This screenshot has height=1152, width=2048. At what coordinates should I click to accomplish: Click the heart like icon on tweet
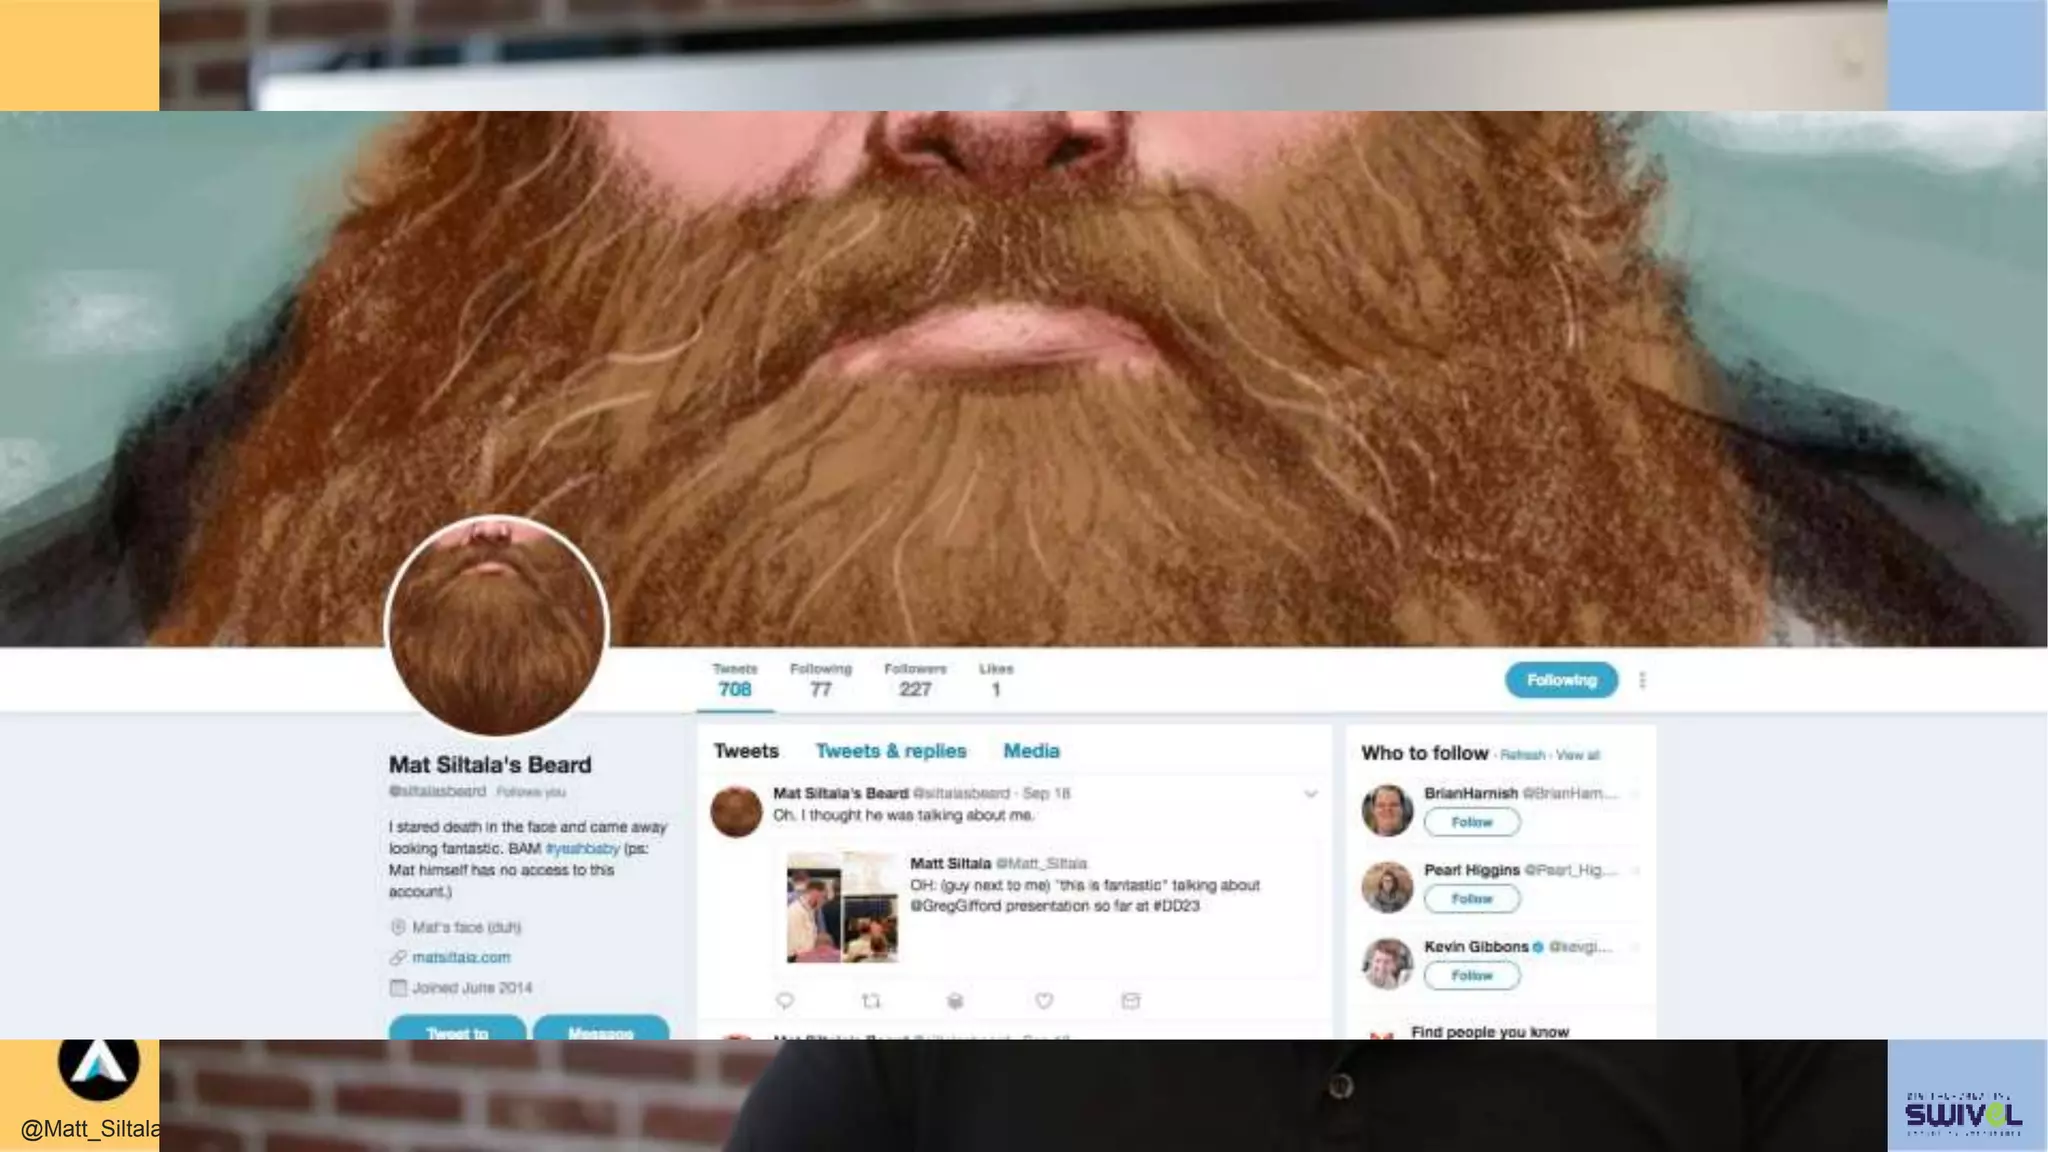1044,1000
